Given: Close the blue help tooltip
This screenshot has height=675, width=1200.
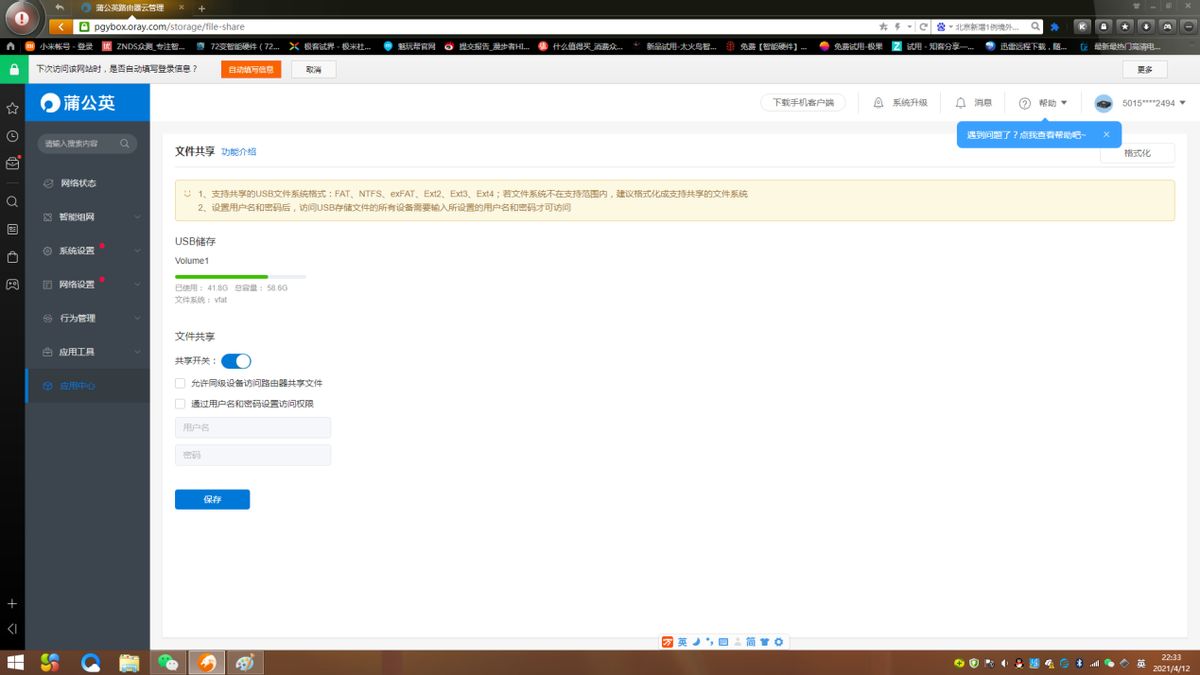Looking at the screenshot, I should pos(1106,134).
